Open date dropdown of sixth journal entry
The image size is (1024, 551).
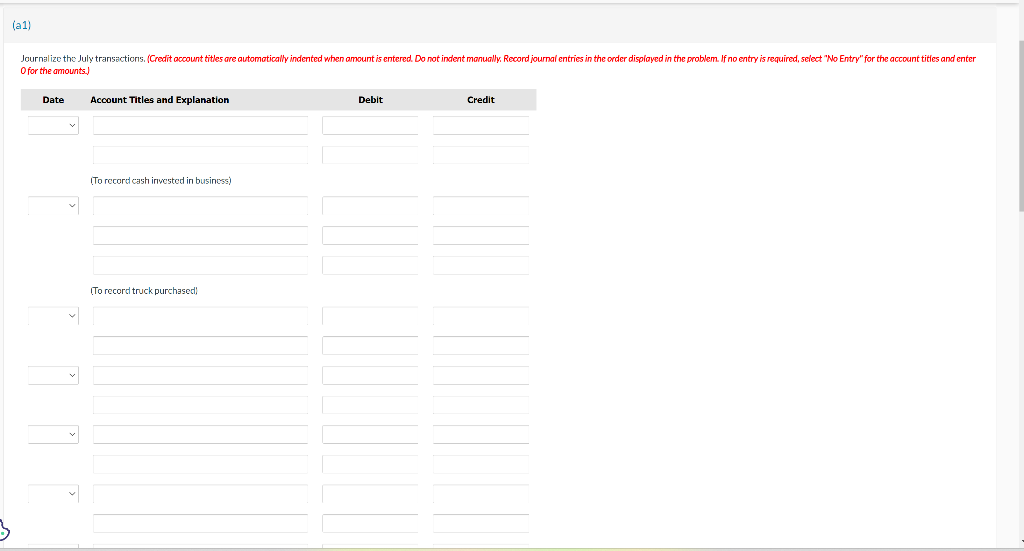[53, 494]
